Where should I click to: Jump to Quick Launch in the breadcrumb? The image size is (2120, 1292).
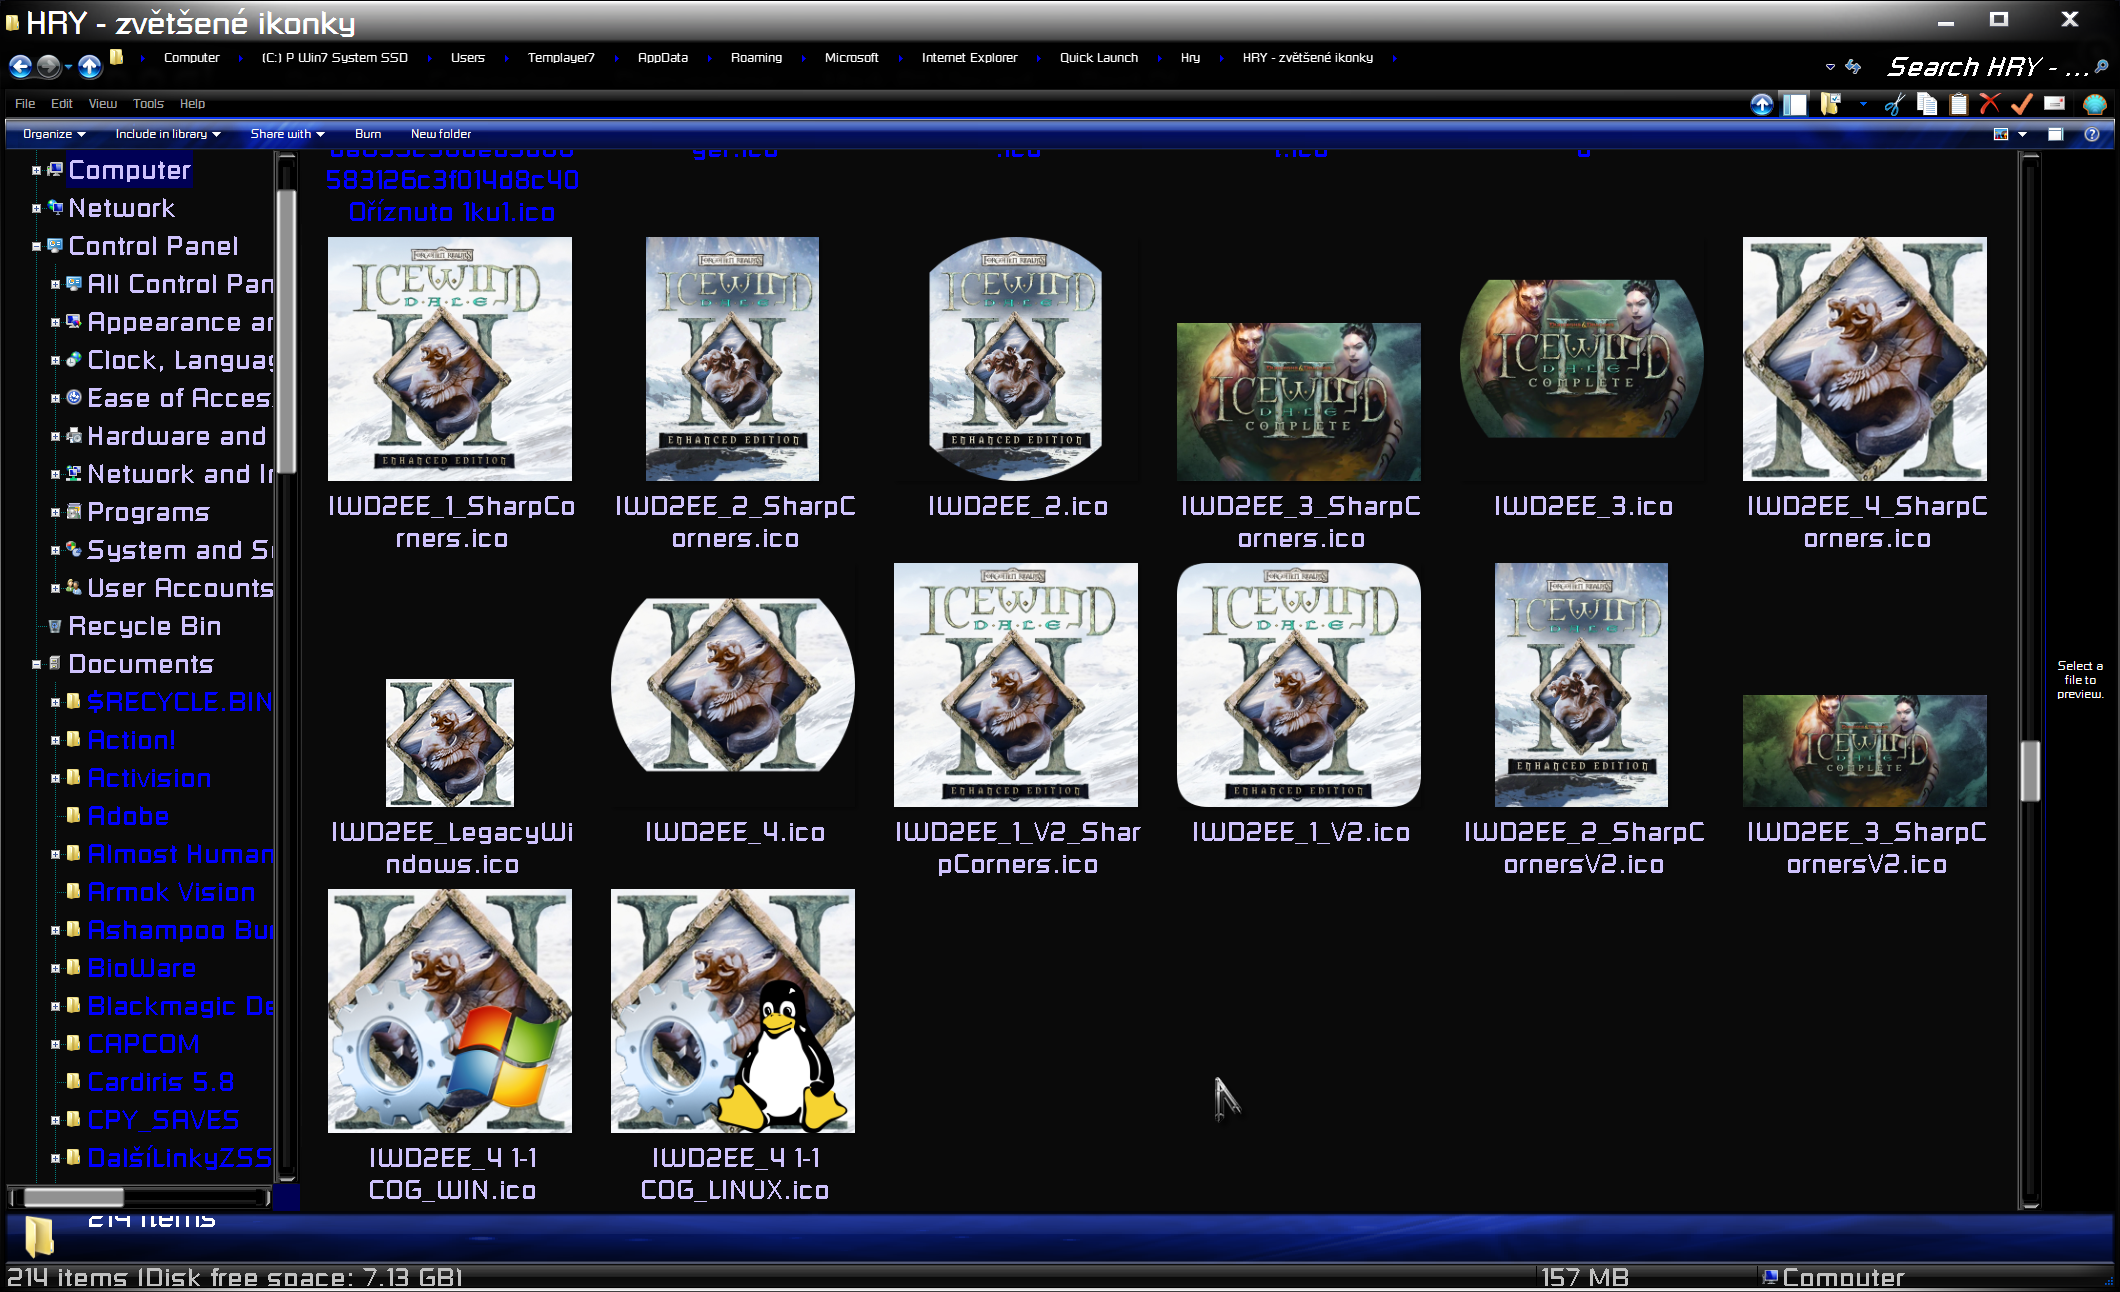tap(1099, 58)
